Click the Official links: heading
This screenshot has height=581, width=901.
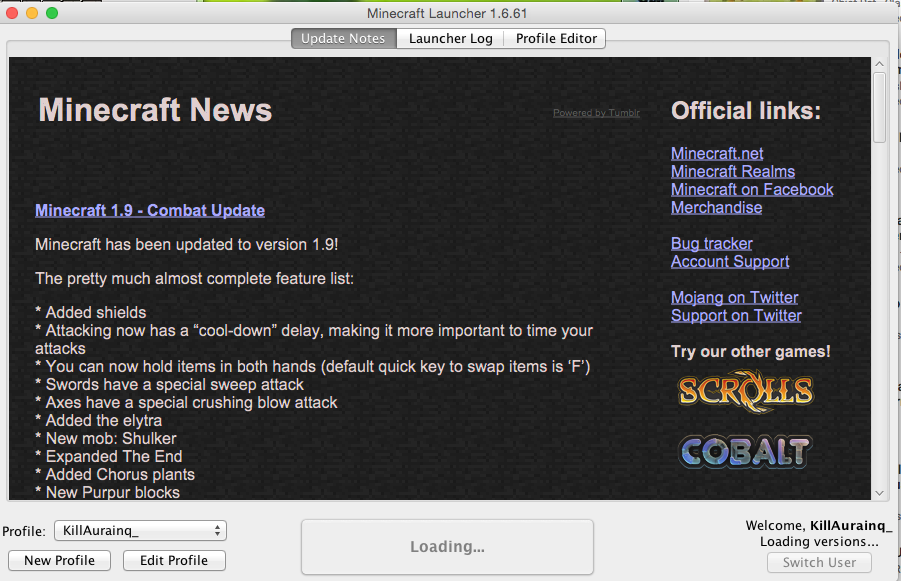tap(746, 110)
